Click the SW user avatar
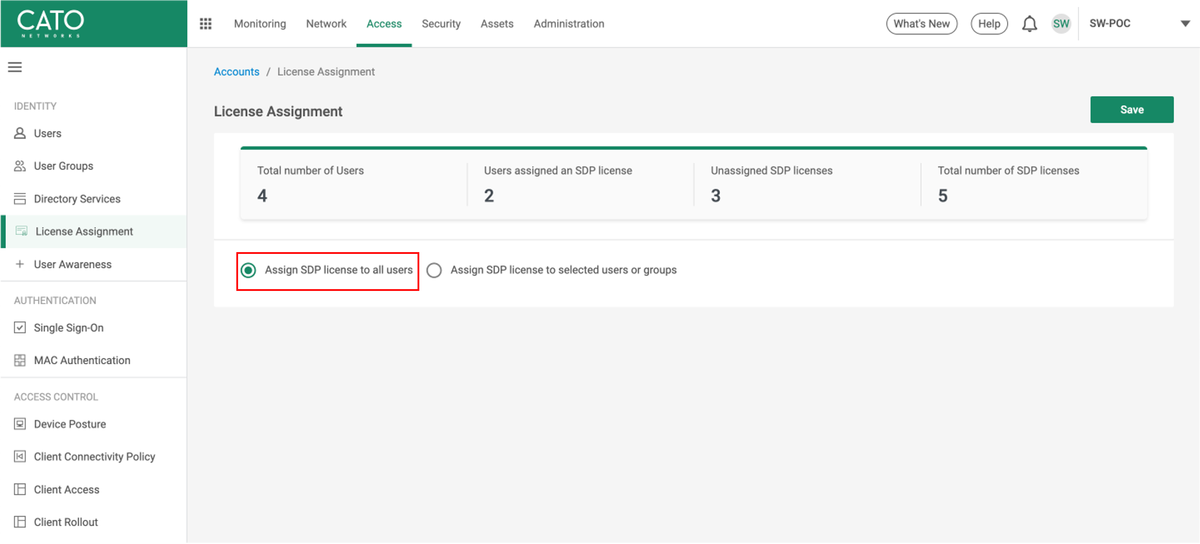This screenshot has height=544, width=1200. [1061, 24]
